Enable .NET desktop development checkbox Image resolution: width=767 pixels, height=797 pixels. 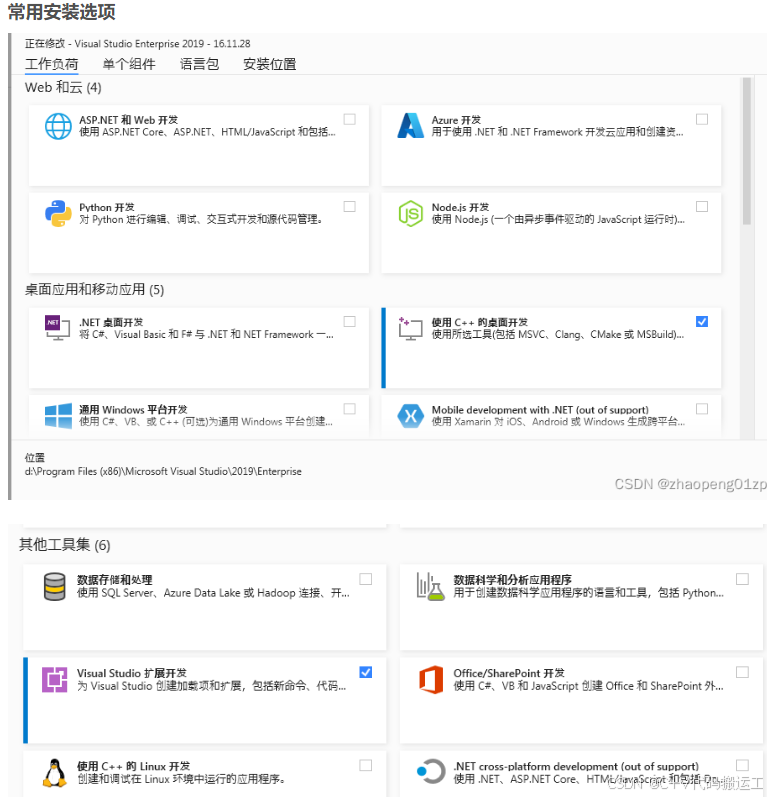(350, 322)
